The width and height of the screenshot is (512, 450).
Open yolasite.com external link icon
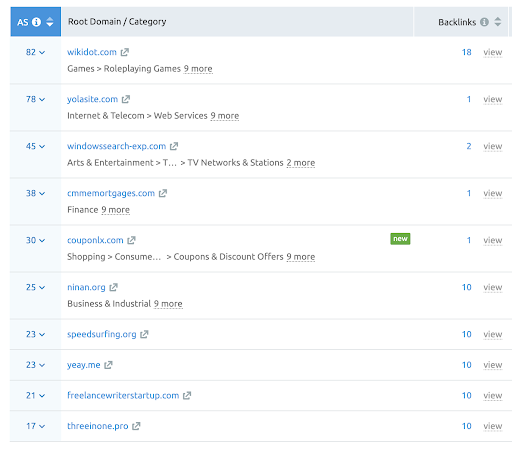tap(126, 99)
